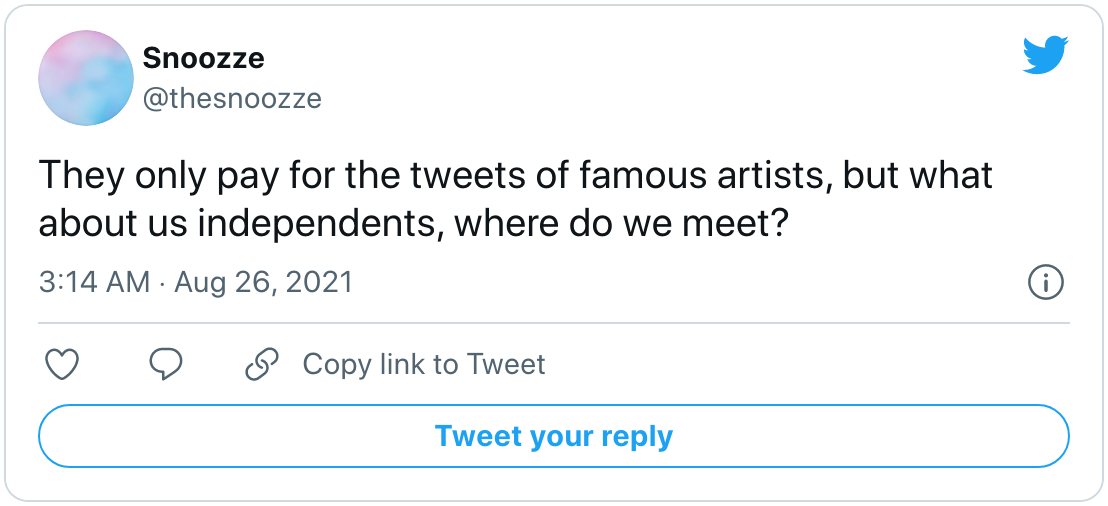Viewport: 1108px width, 506px height.
Task: Click the phrase where do we meet?
Action: (620, 224)
